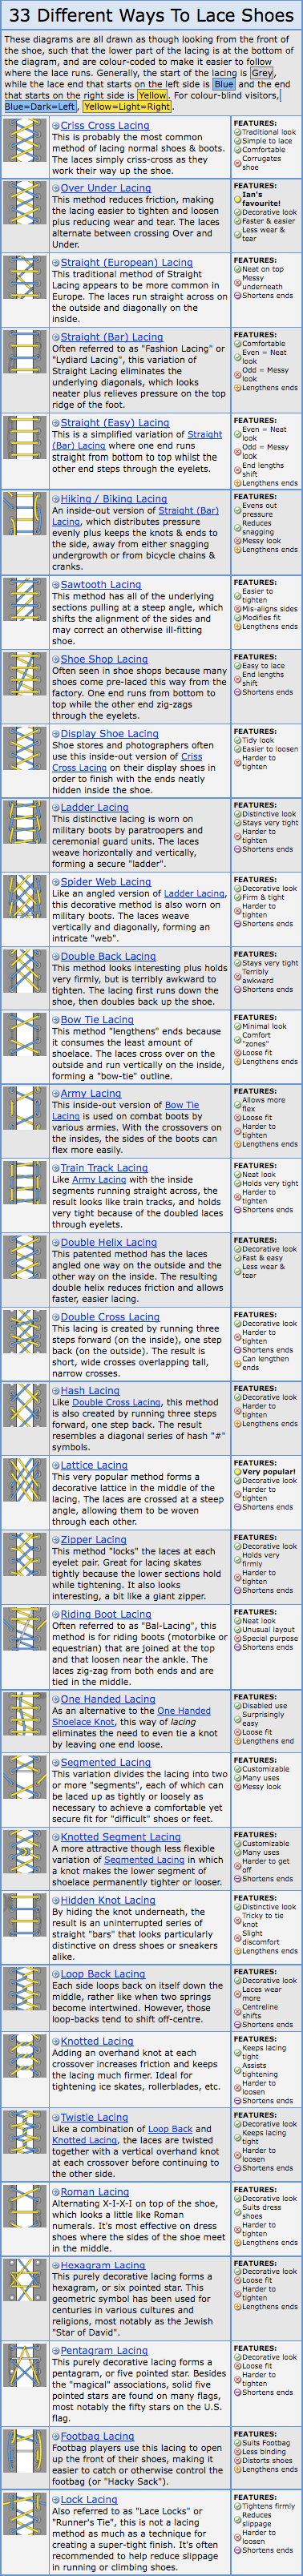Click the arrow icon beside Sawtooth Lacing
303x2576 pixels.
pos(56,585)
